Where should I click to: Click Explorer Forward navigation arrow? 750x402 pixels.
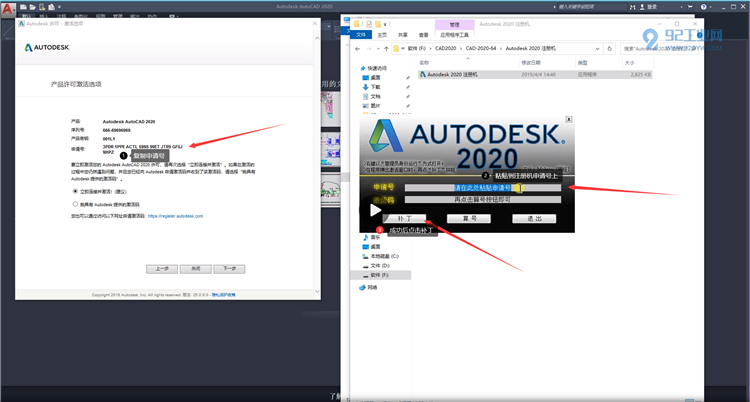pyautogui.click(x=369, y=49)
